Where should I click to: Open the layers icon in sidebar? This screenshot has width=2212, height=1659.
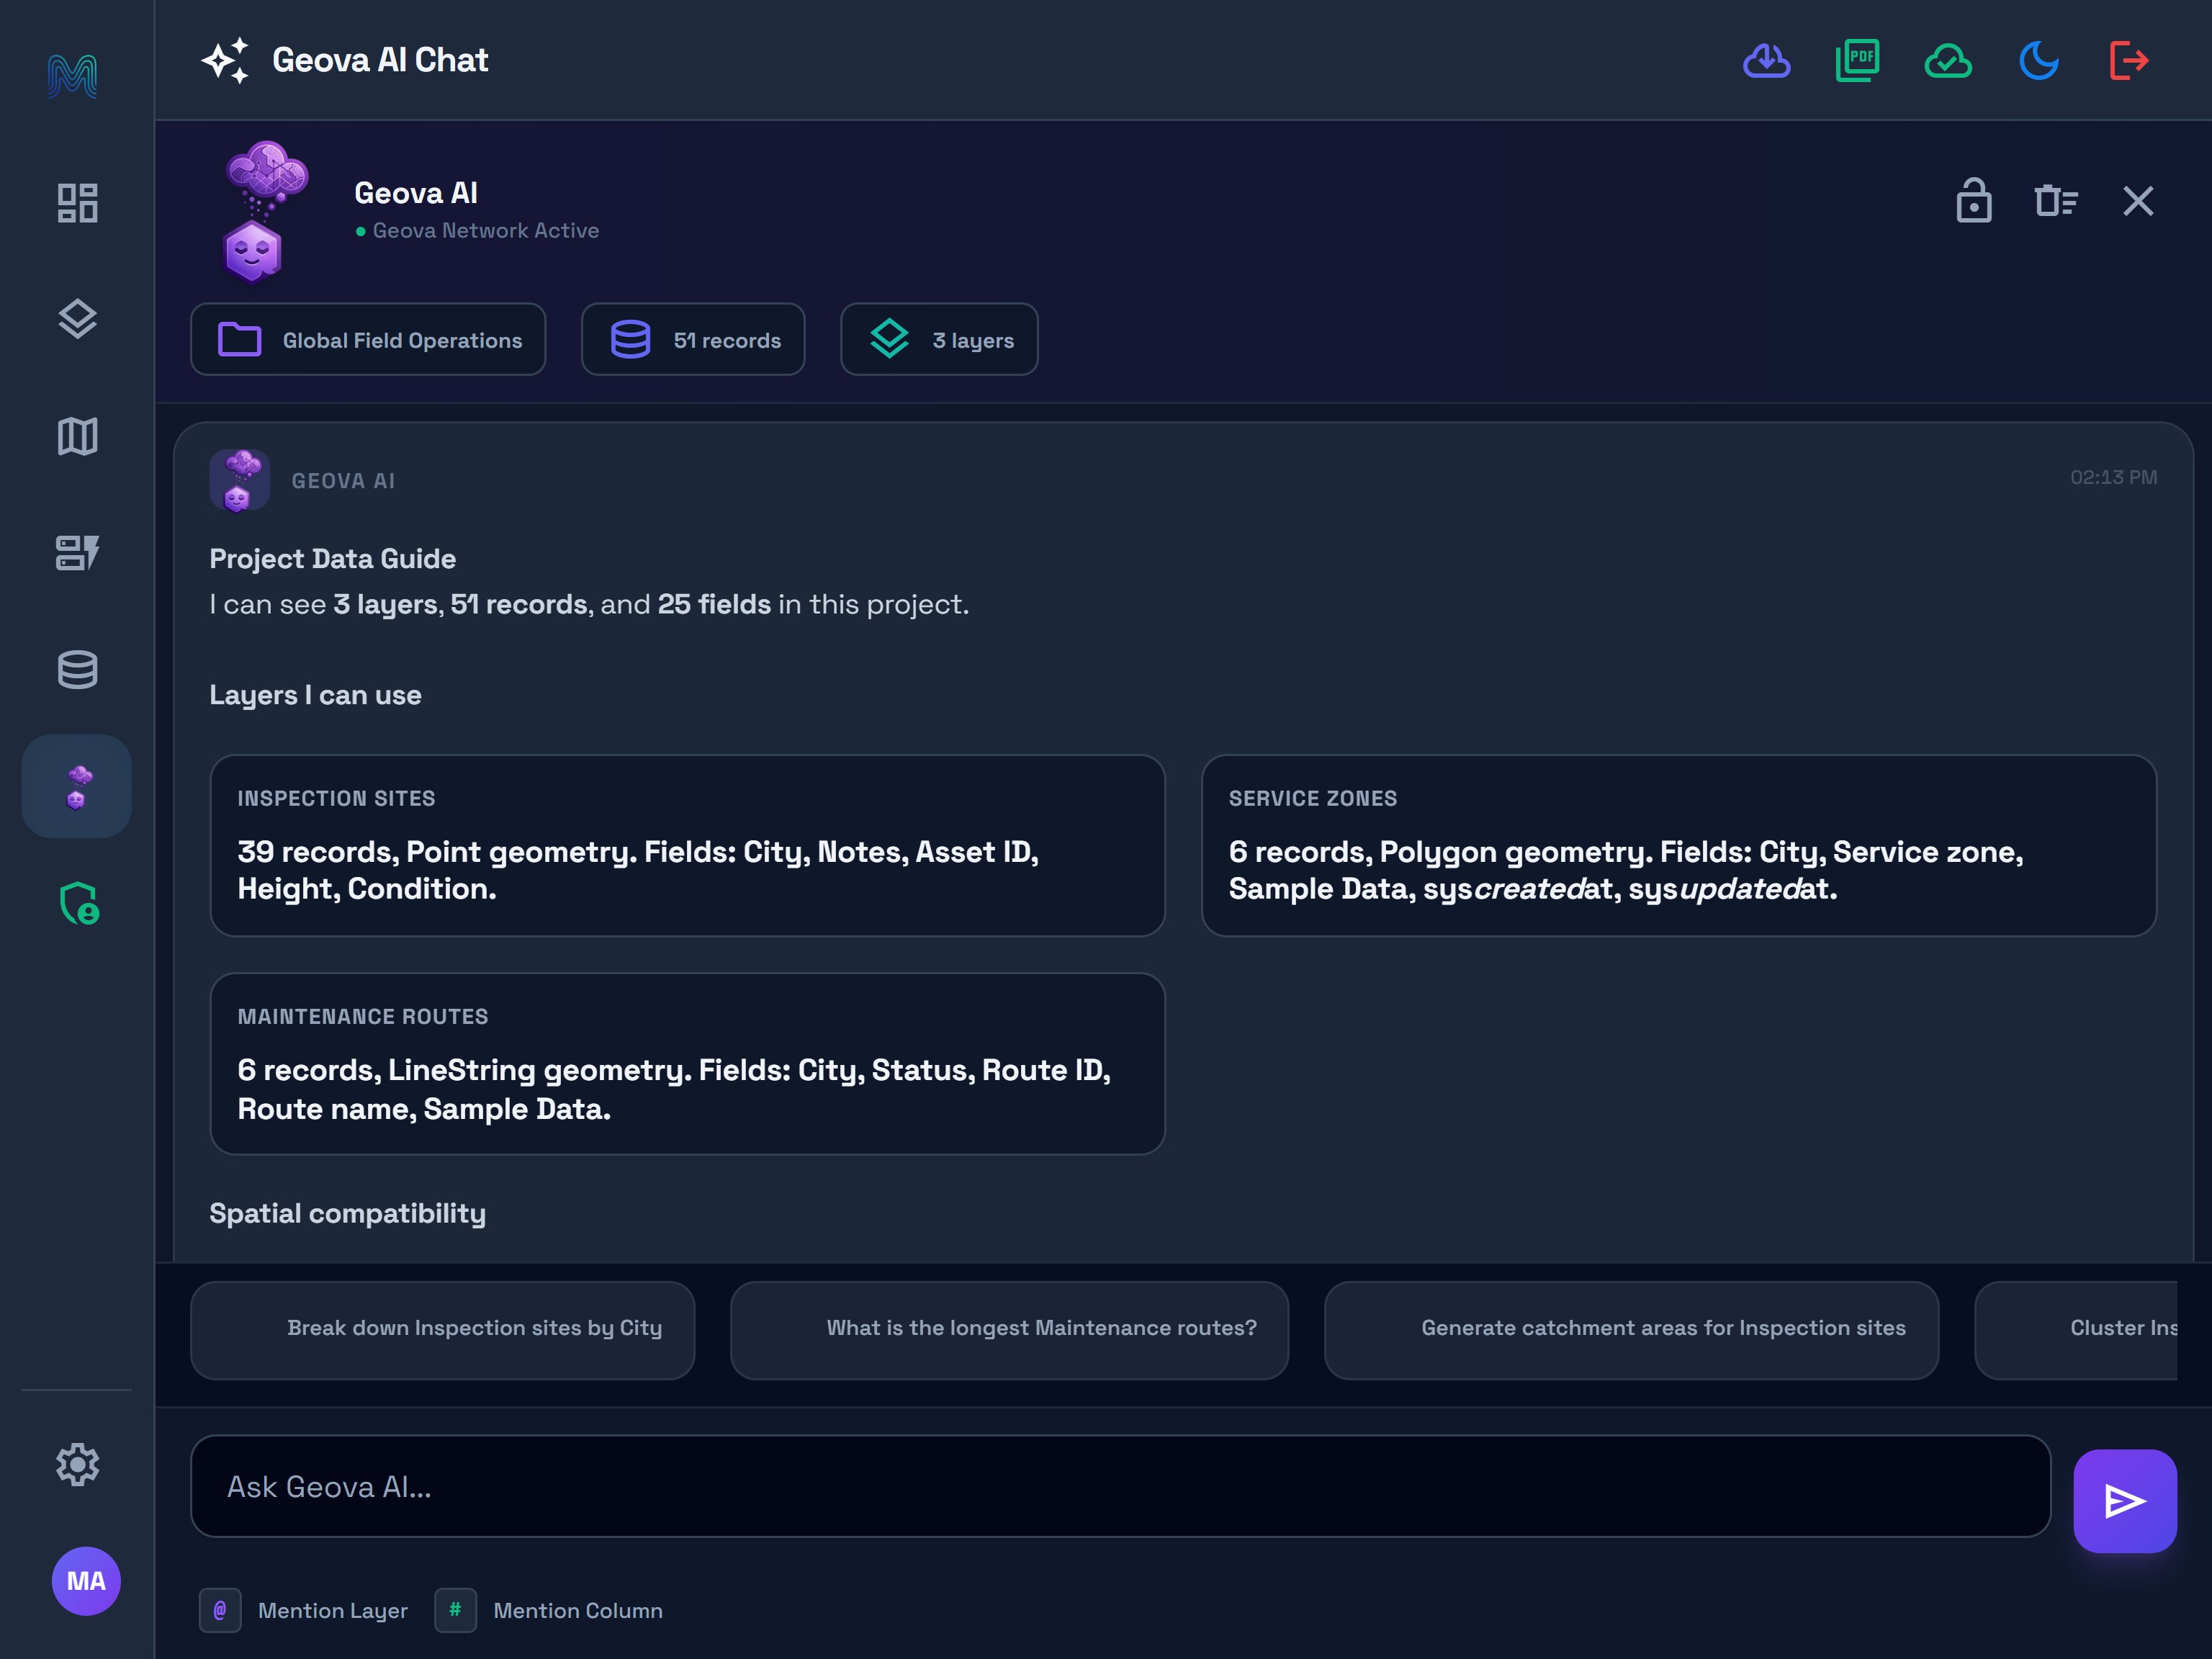77,320
